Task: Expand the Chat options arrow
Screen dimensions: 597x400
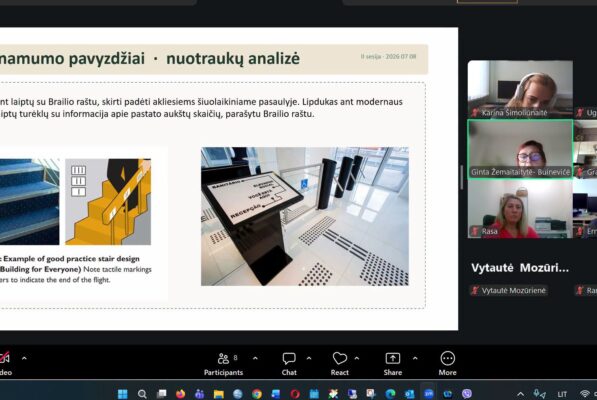Action: 309,358
